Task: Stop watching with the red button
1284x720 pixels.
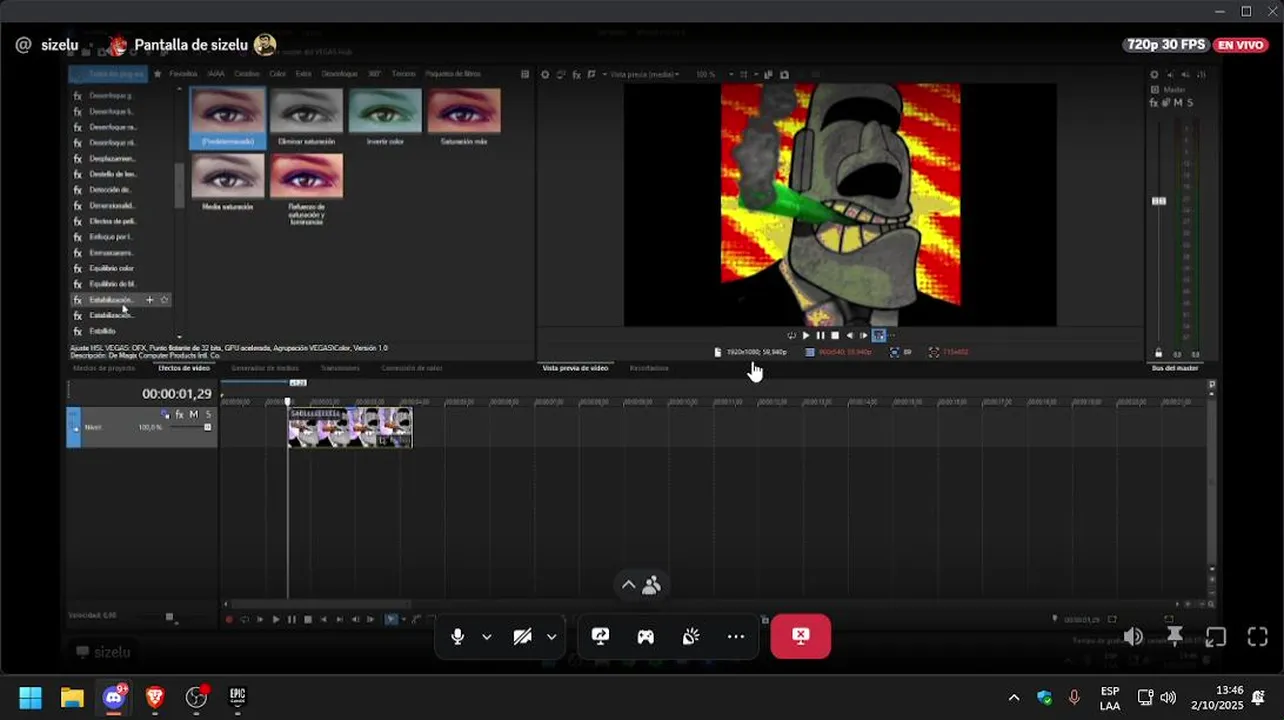Action: (x=800, y=636)
